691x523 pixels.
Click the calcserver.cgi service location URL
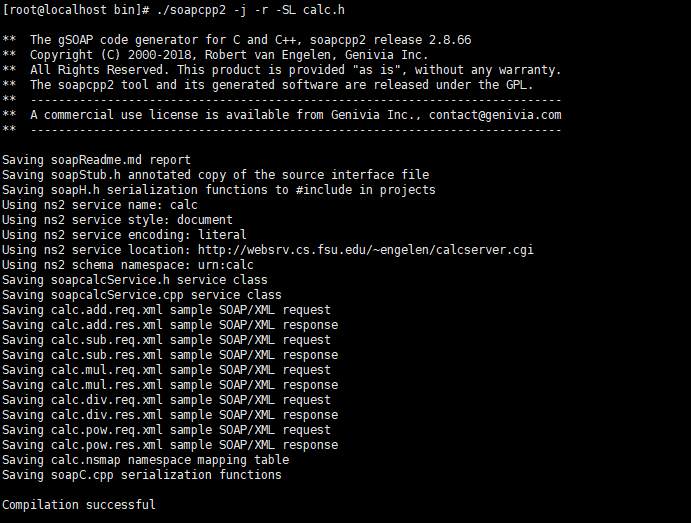click(x=366, y=250)
